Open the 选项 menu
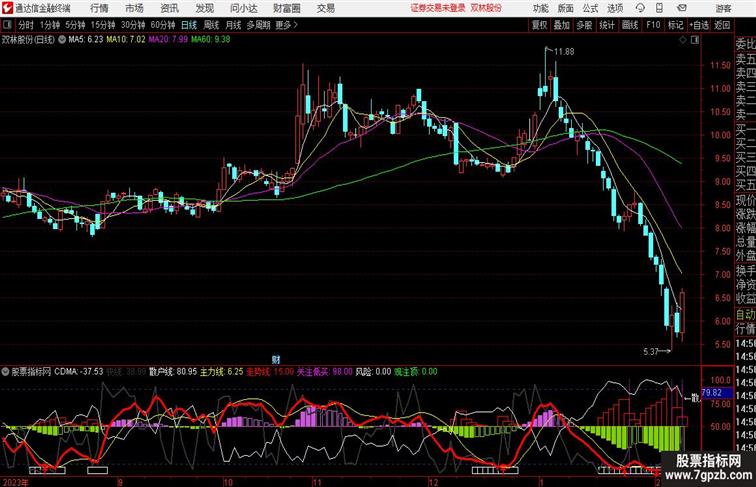Screen dimensions: 756x487 615,8
